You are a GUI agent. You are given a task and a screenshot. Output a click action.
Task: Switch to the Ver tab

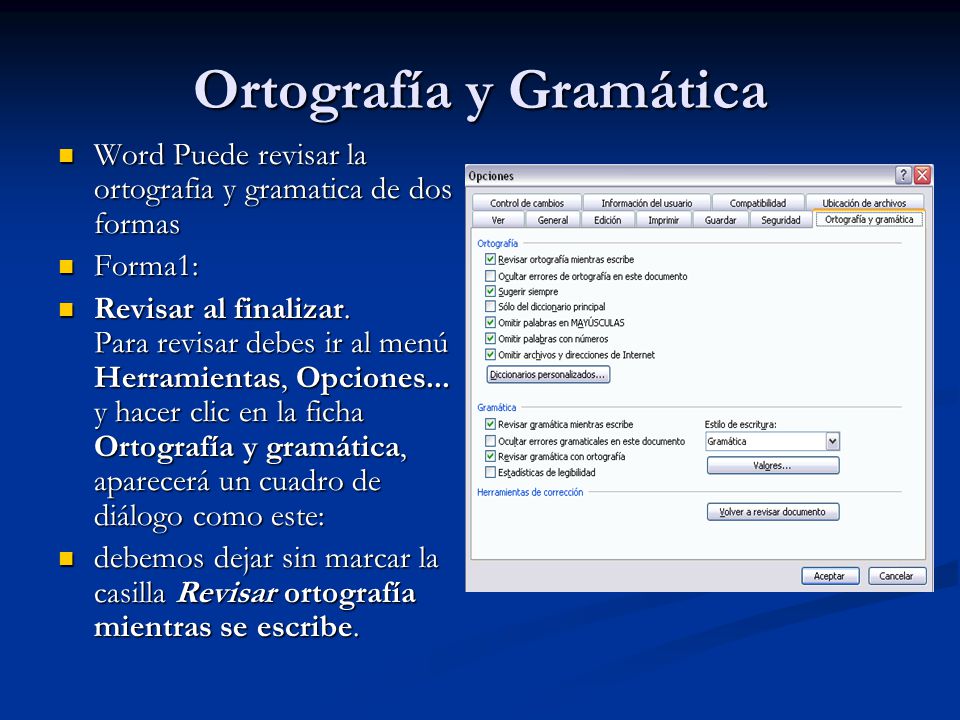point(498,220)
